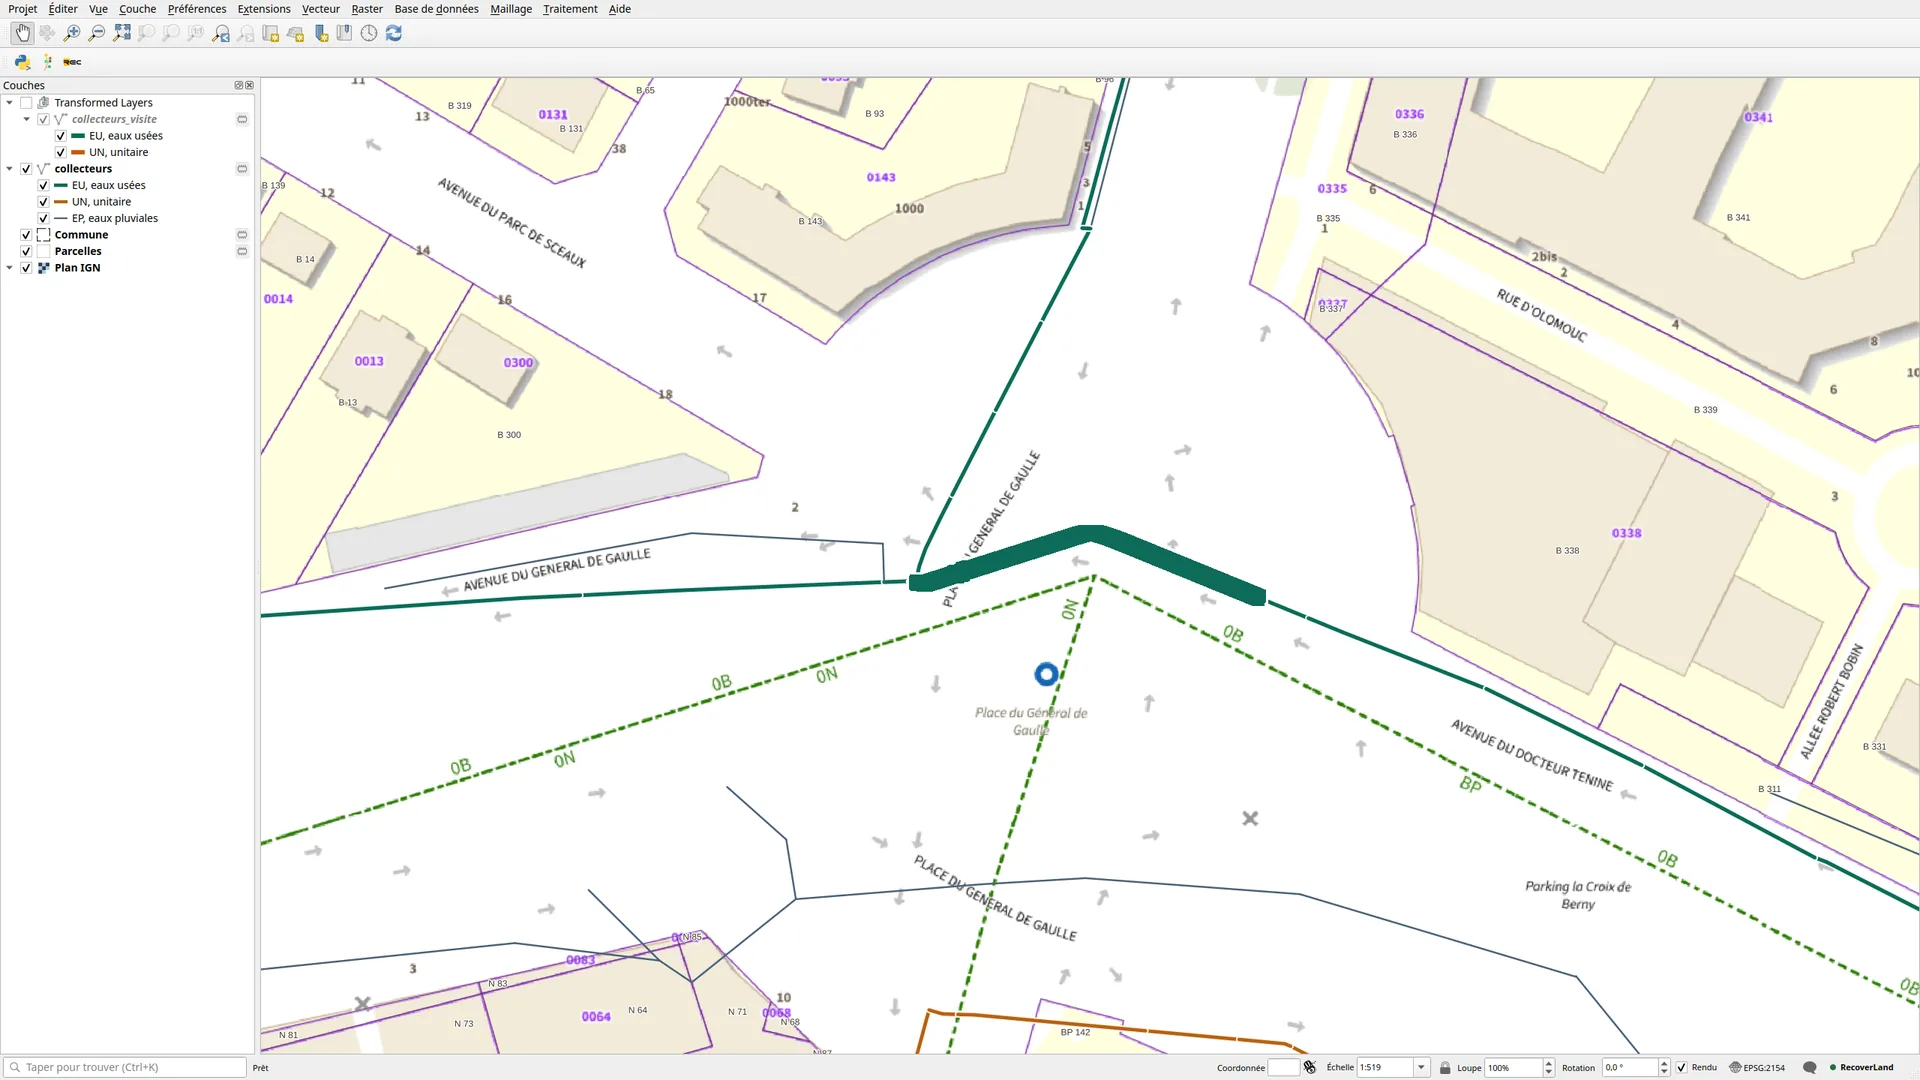This screenshot has width=1920, height=1080.
Task: Activate the Zoom In magnifier tool
Action: (x=72, y=33)
